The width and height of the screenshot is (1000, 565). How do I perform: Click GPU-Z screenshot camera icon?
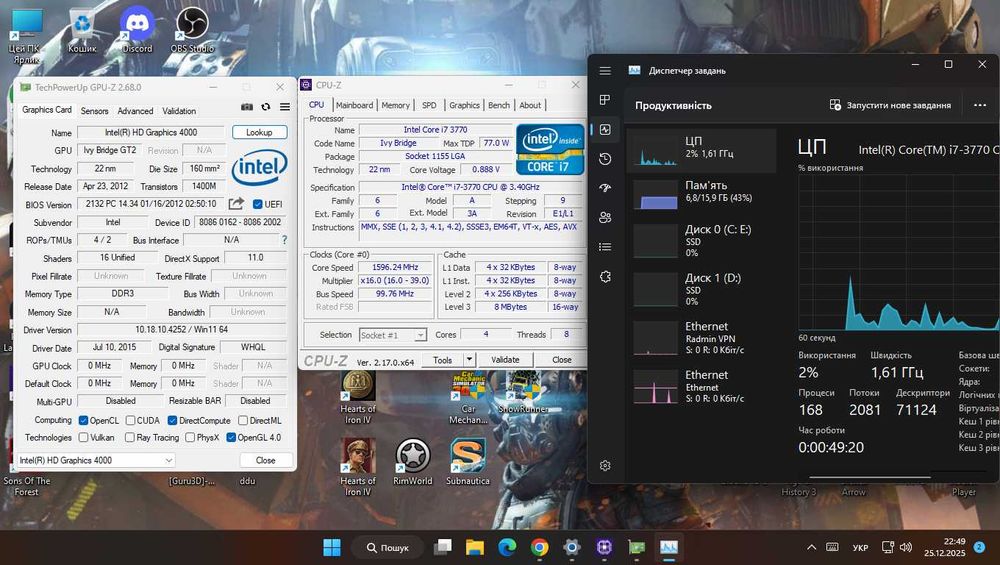coord(247,107)
